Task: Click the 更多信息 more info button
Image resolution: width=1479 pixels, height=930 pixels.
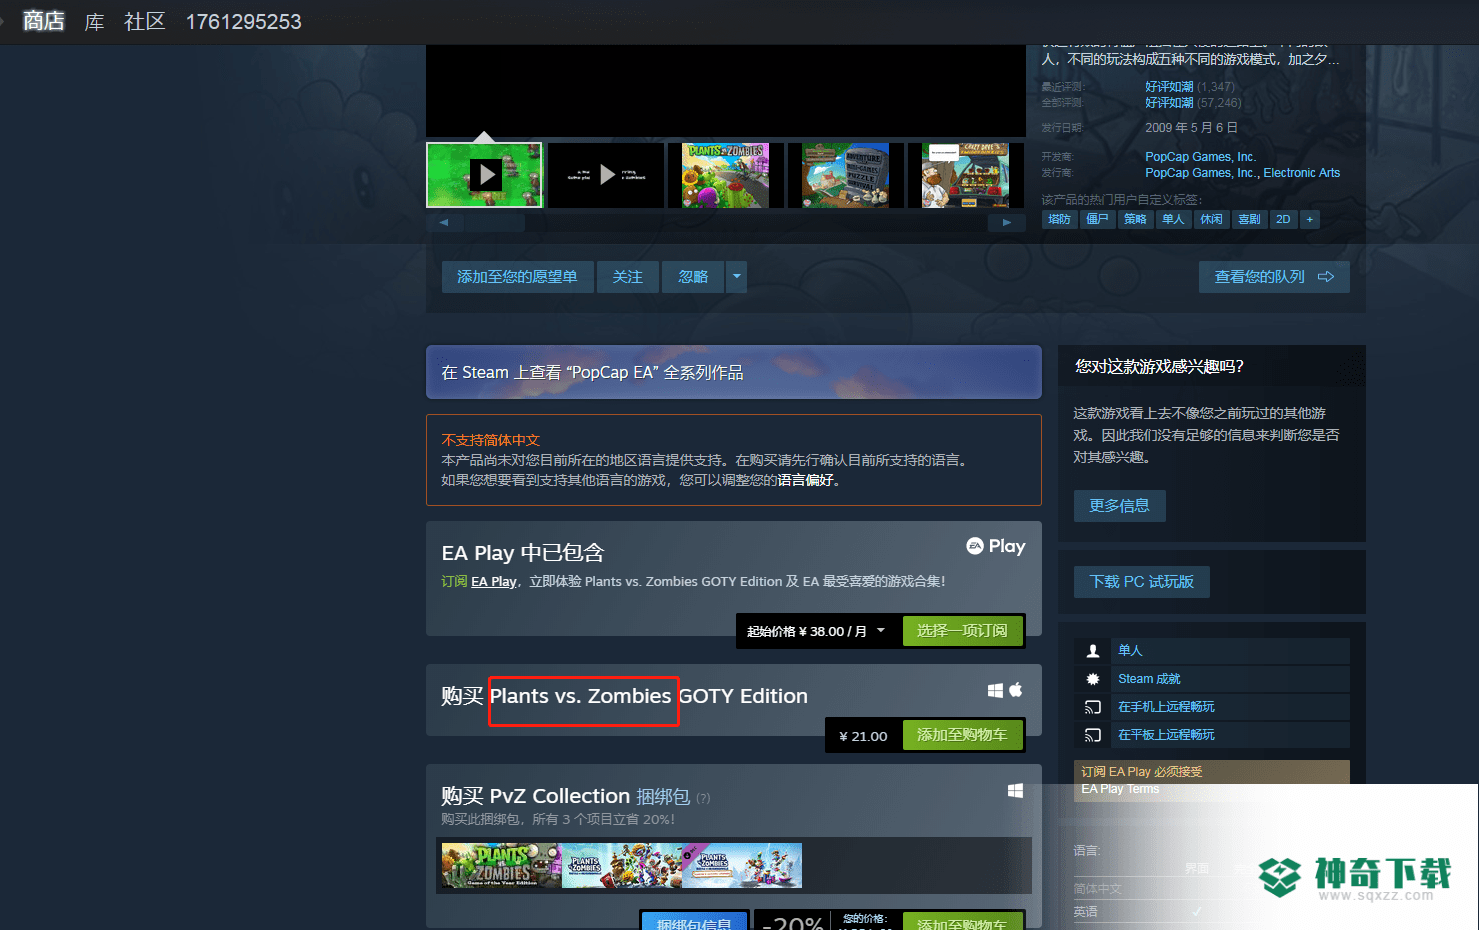Action: click(x=1120, y=506)
